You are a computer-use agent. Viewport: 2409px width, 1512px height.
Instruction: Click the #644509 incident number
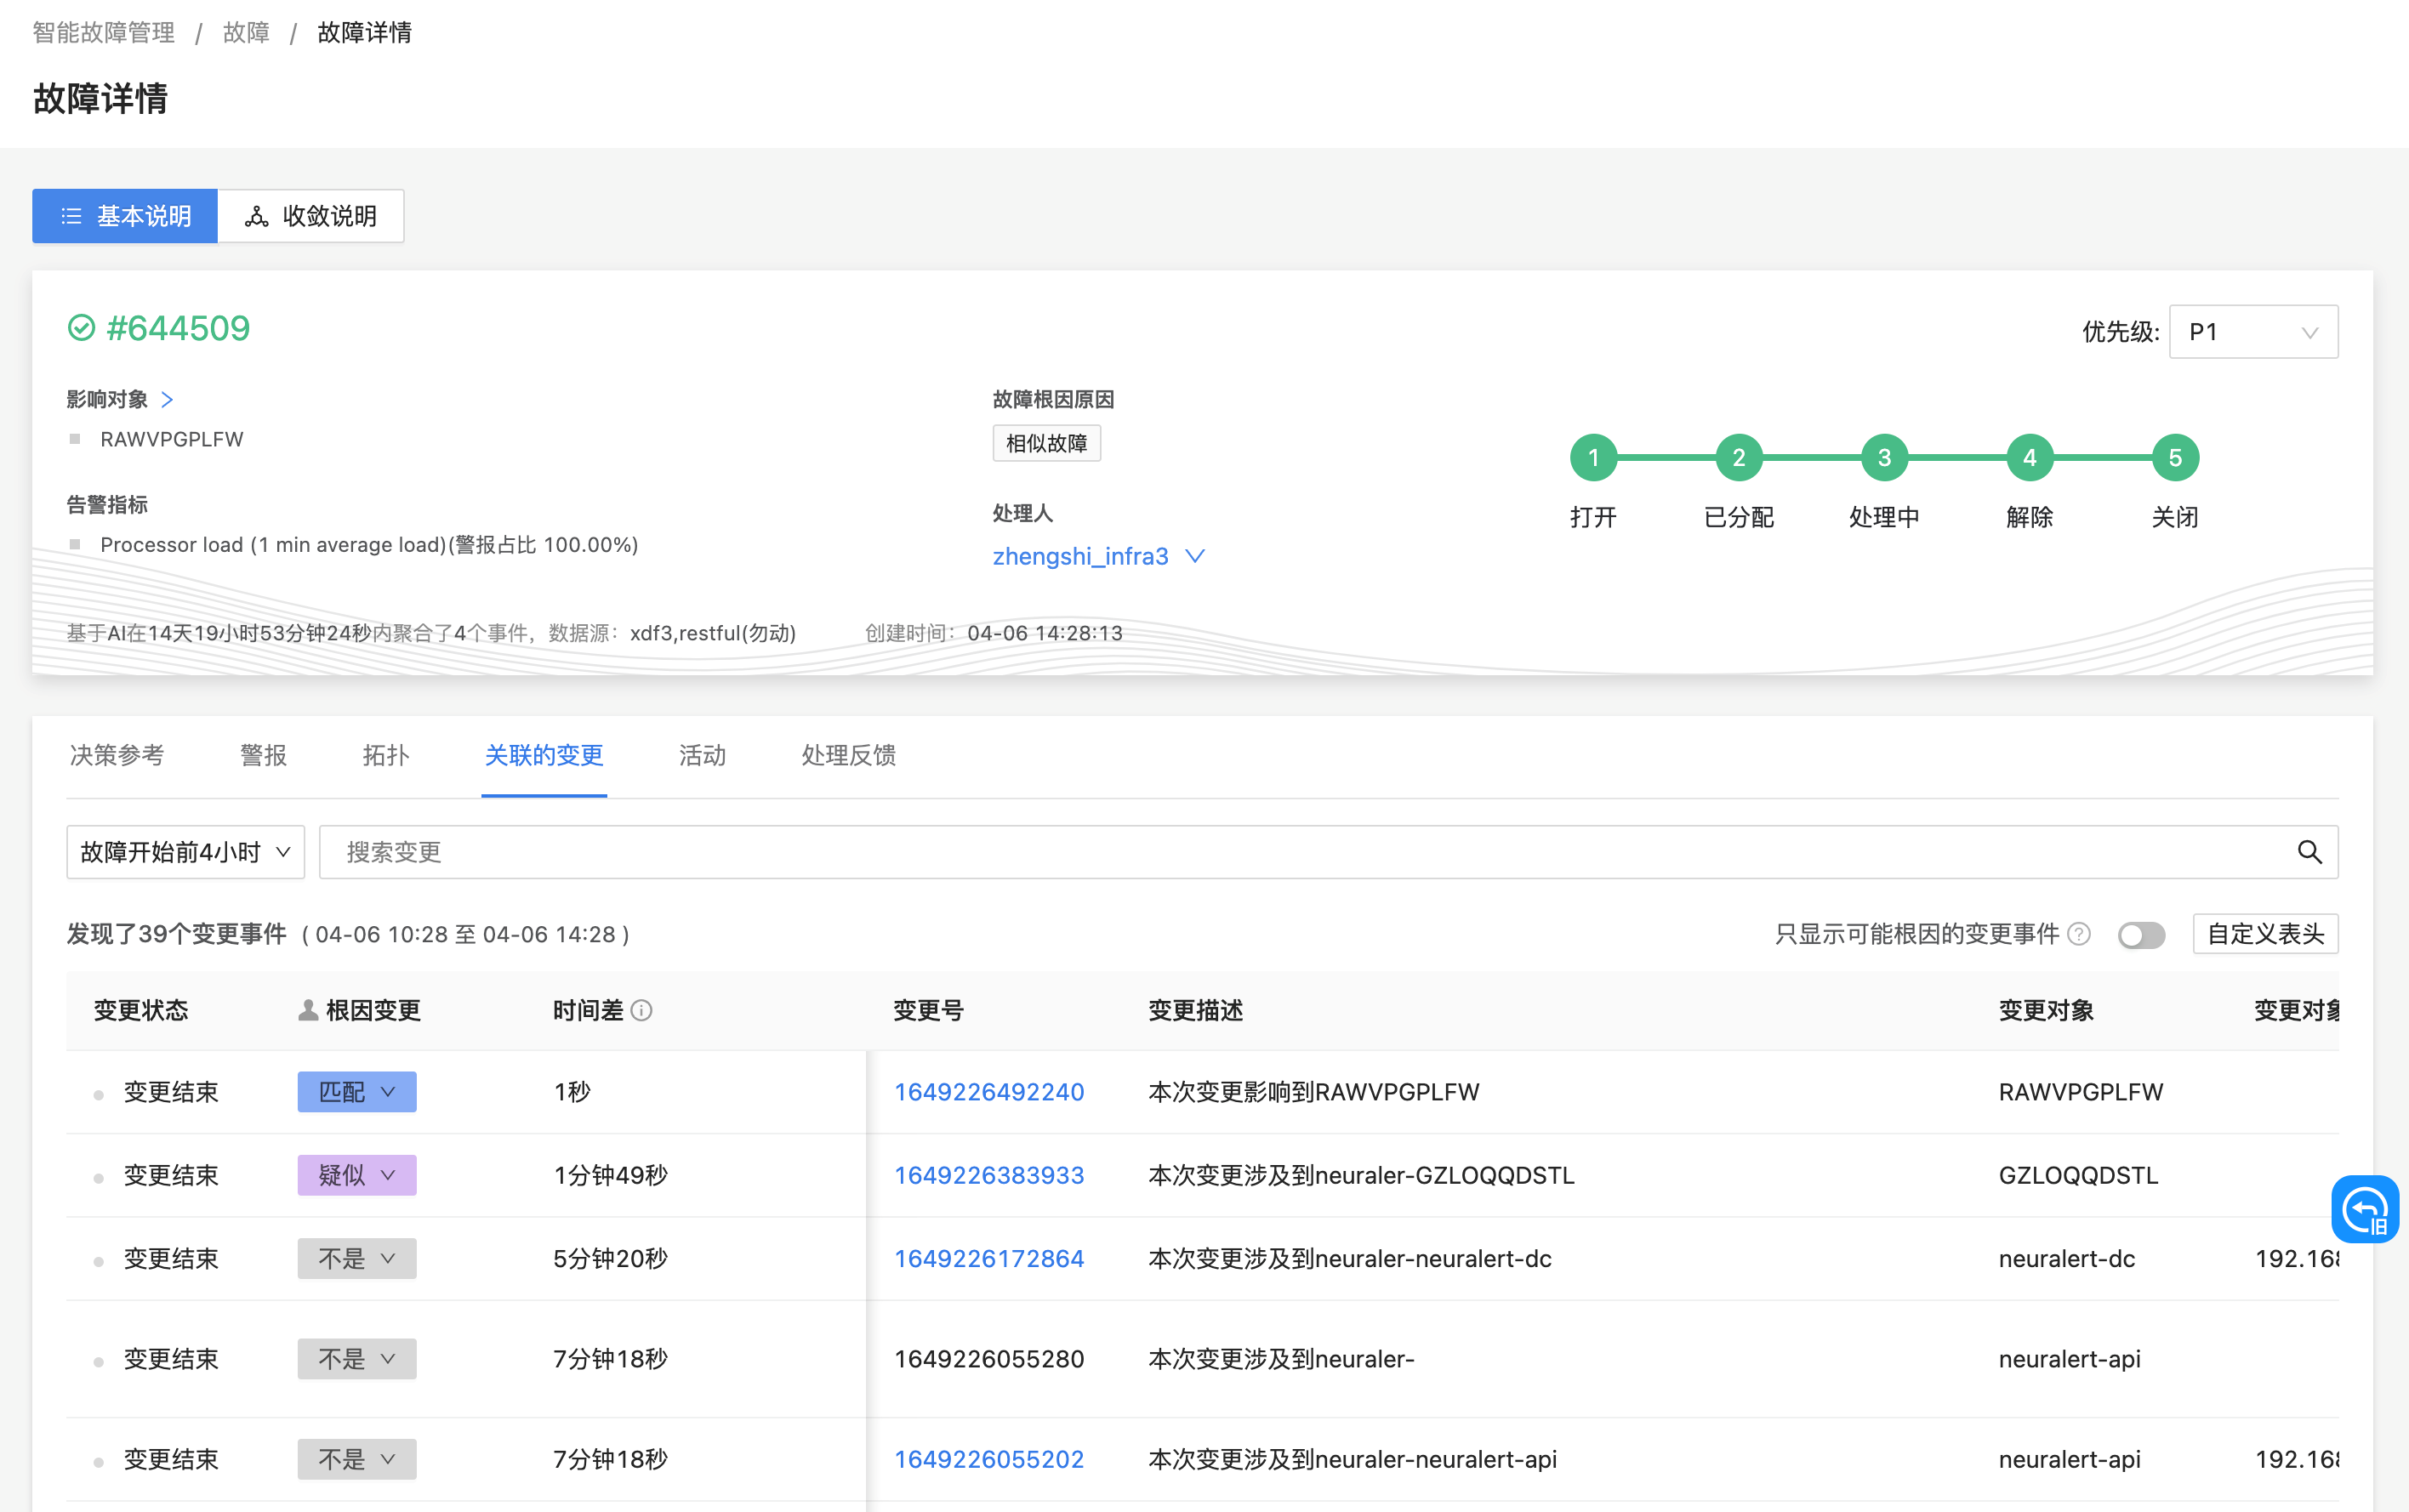click(178, 328)
